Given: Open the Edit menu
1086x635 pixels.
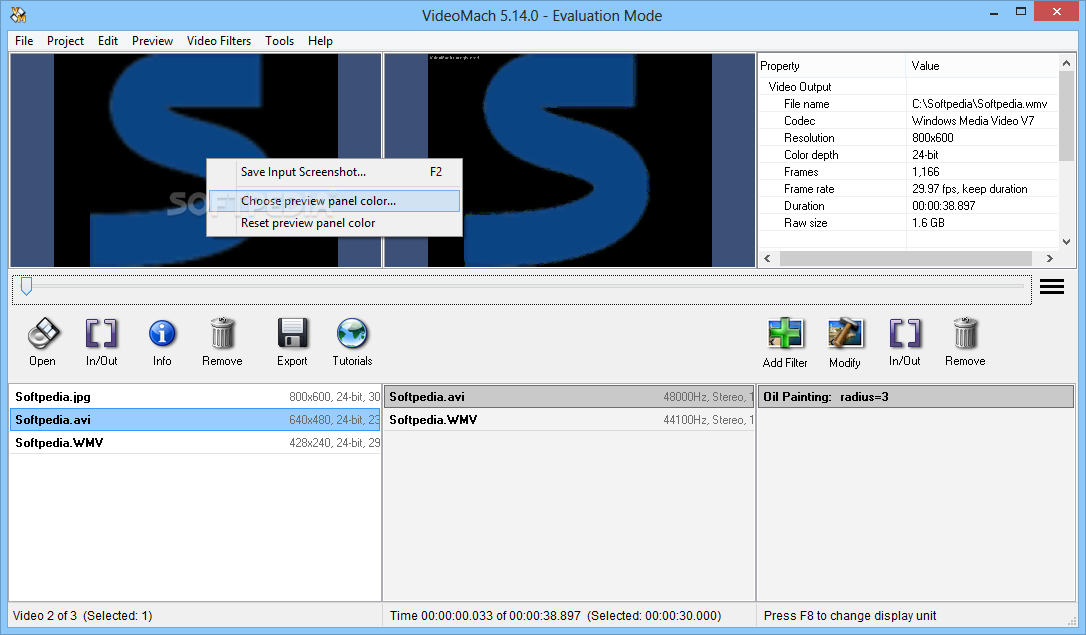Looking at the screenshot, I should [x=107, y=41].
